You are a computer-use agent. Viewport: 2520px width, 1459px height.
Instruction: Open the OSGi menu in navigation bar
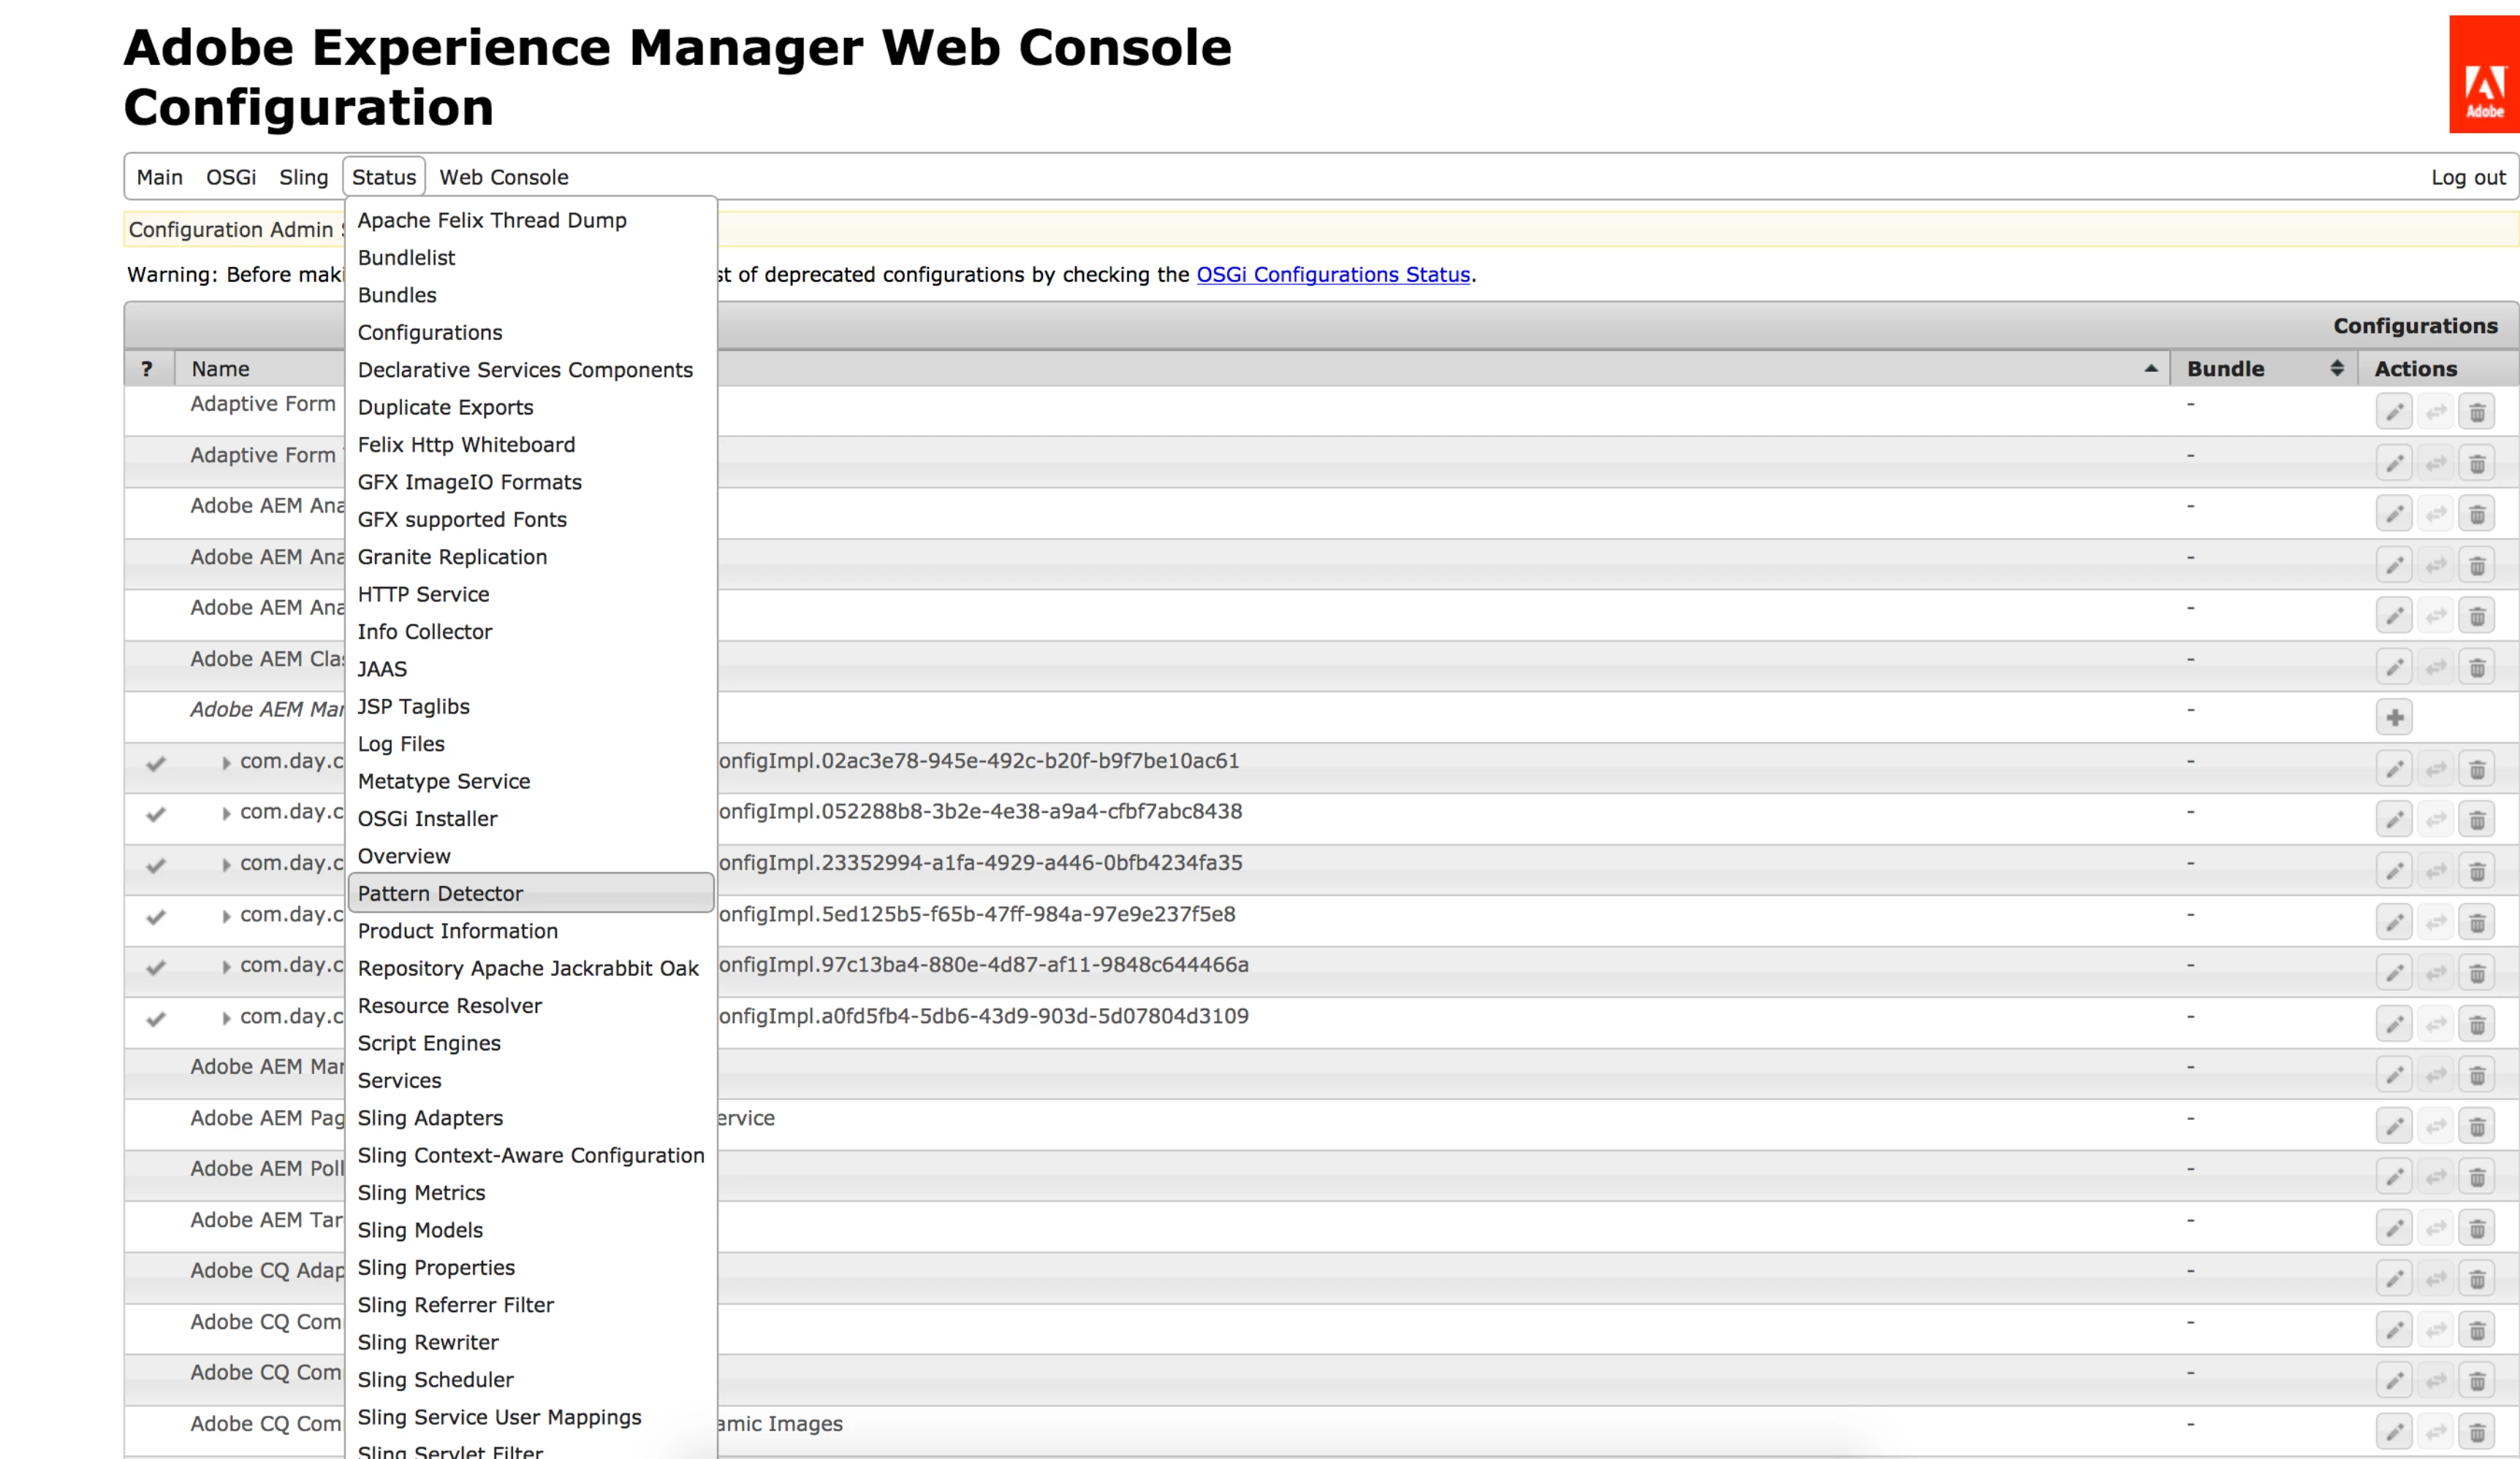click(x=231, y=177)
